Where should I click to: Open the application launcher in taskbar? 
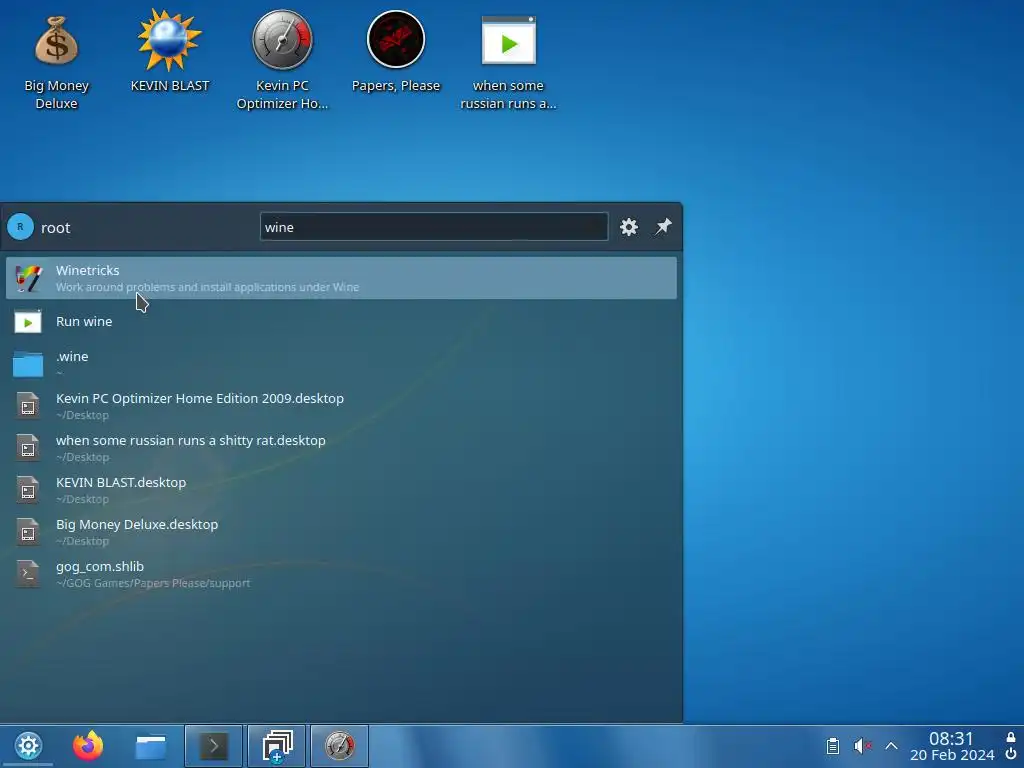coord(28,746)
